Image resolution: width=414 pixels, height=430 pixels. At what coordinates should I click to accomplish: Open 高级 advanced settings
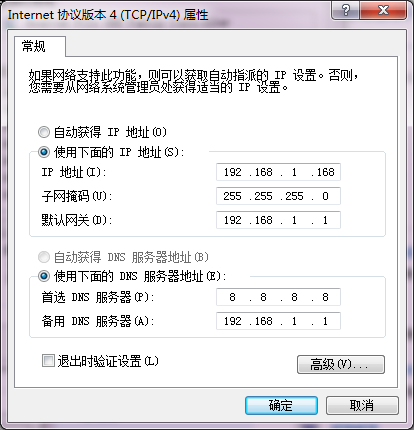coord(341,364)
